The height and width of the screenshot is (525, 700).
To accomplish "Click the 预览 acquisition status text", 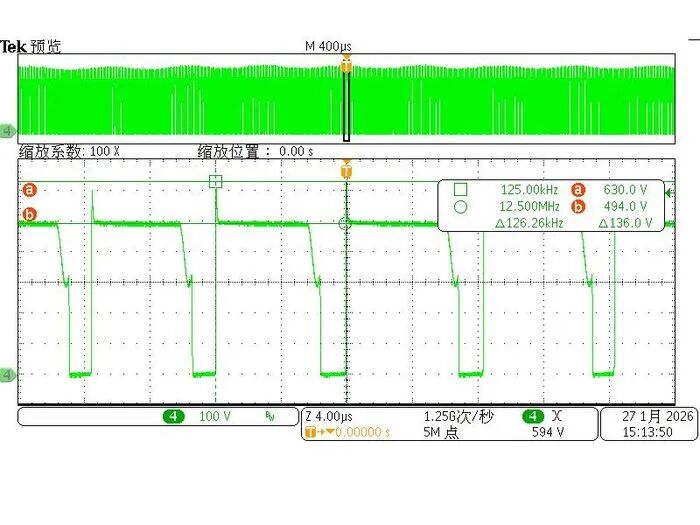I will (46, 46).
